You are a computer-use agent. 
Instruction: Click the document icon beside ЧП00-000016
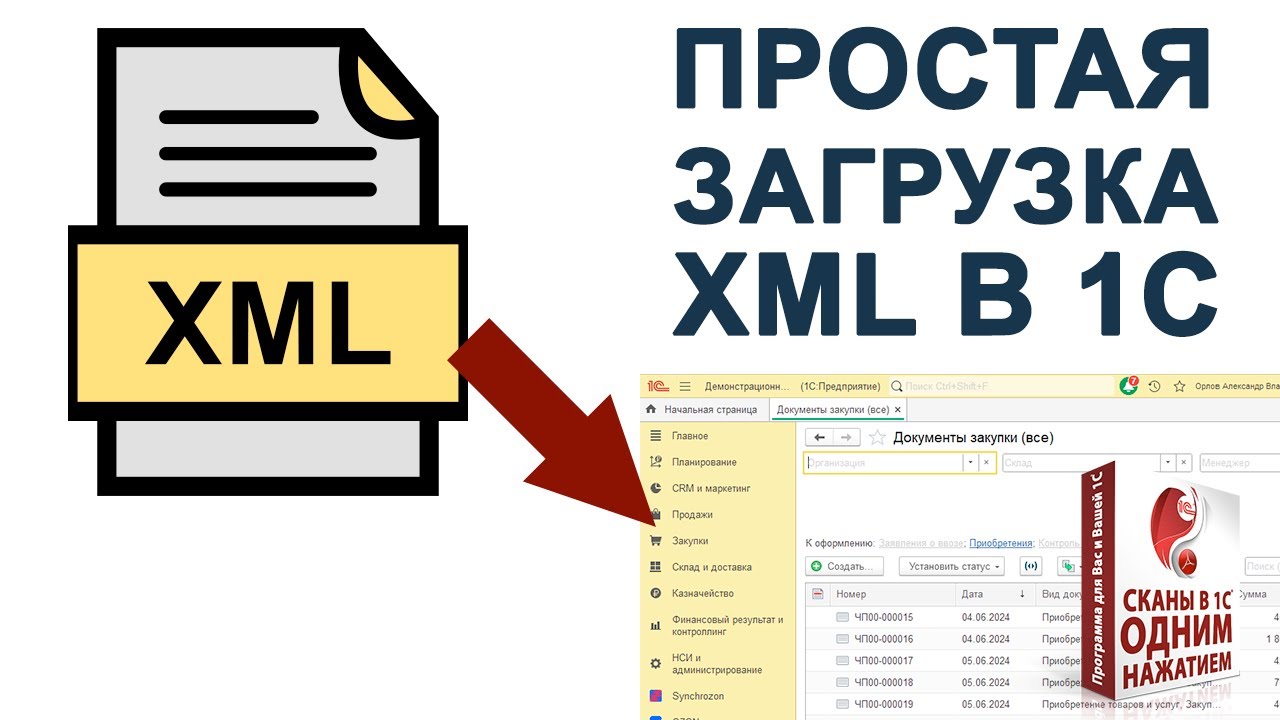tap(842, 639)
